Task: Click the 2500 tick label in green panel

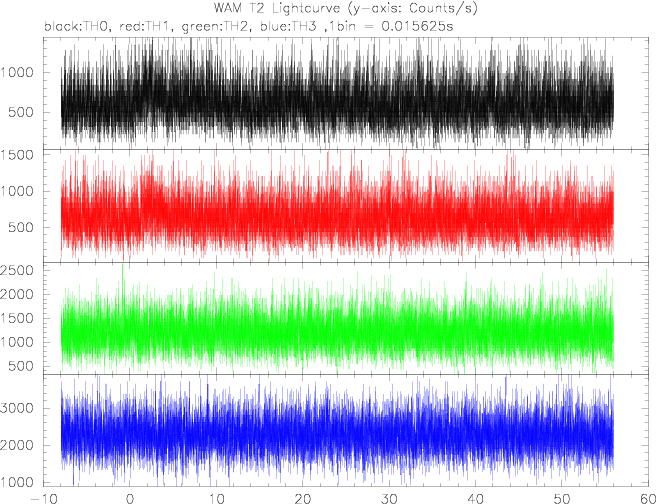Action: 16,270
